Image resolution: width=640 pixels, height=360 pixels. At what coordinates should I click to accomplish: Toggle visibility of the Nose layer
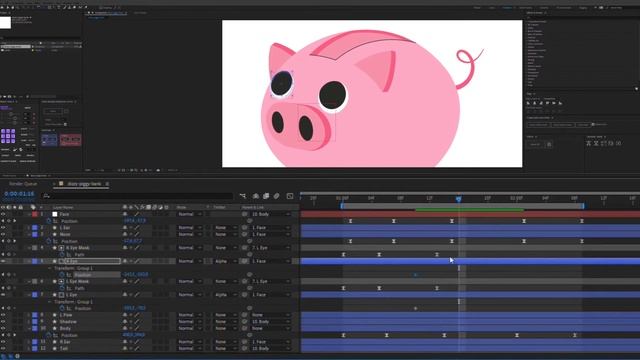tap(3, 234)
